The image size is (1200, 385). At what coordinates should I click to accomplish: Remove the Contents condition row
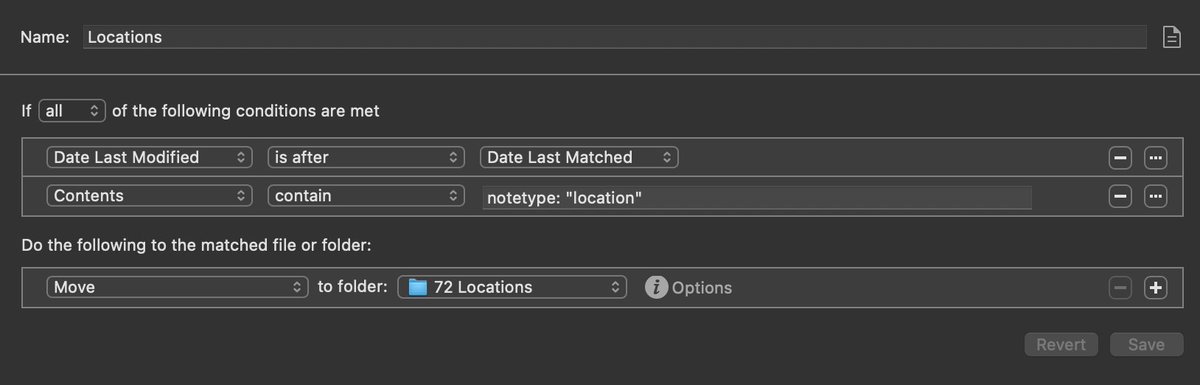[x=1120, y=197]
